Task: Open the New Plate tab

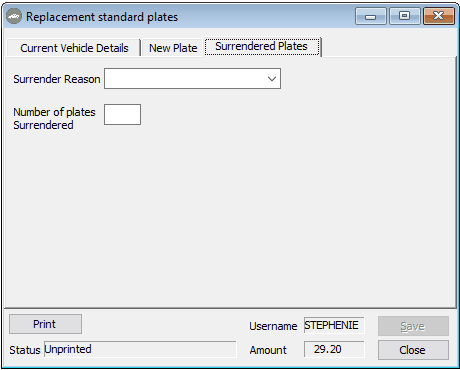Action: (173, 48)
